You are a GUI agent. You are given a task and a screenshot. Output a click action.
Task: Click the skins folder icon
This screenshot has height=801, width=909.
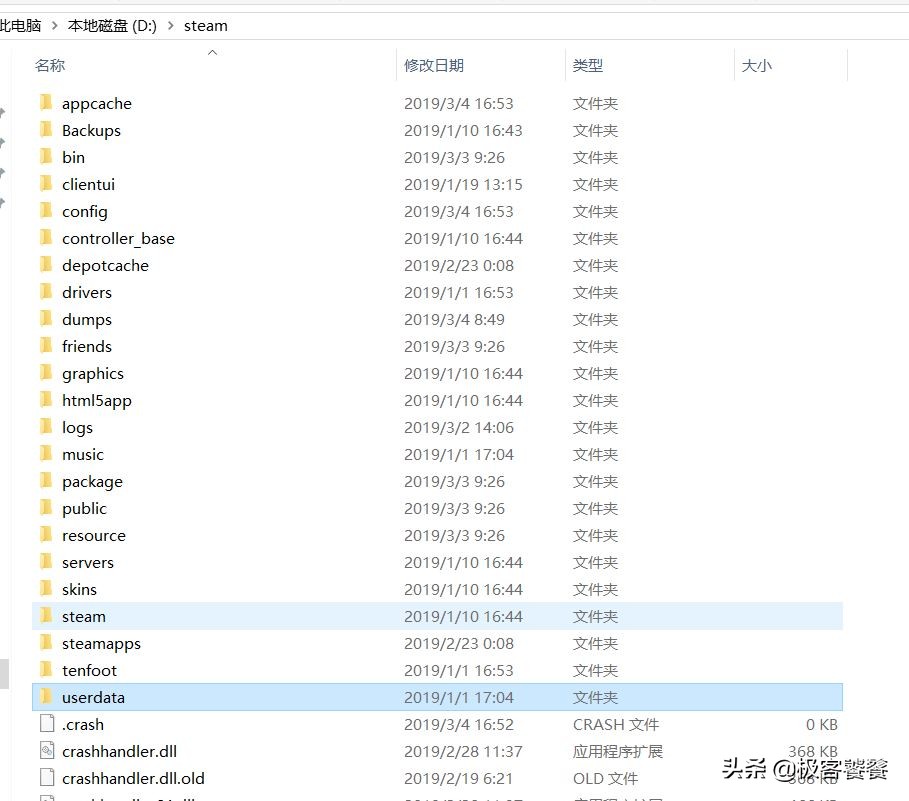(46, 589)
